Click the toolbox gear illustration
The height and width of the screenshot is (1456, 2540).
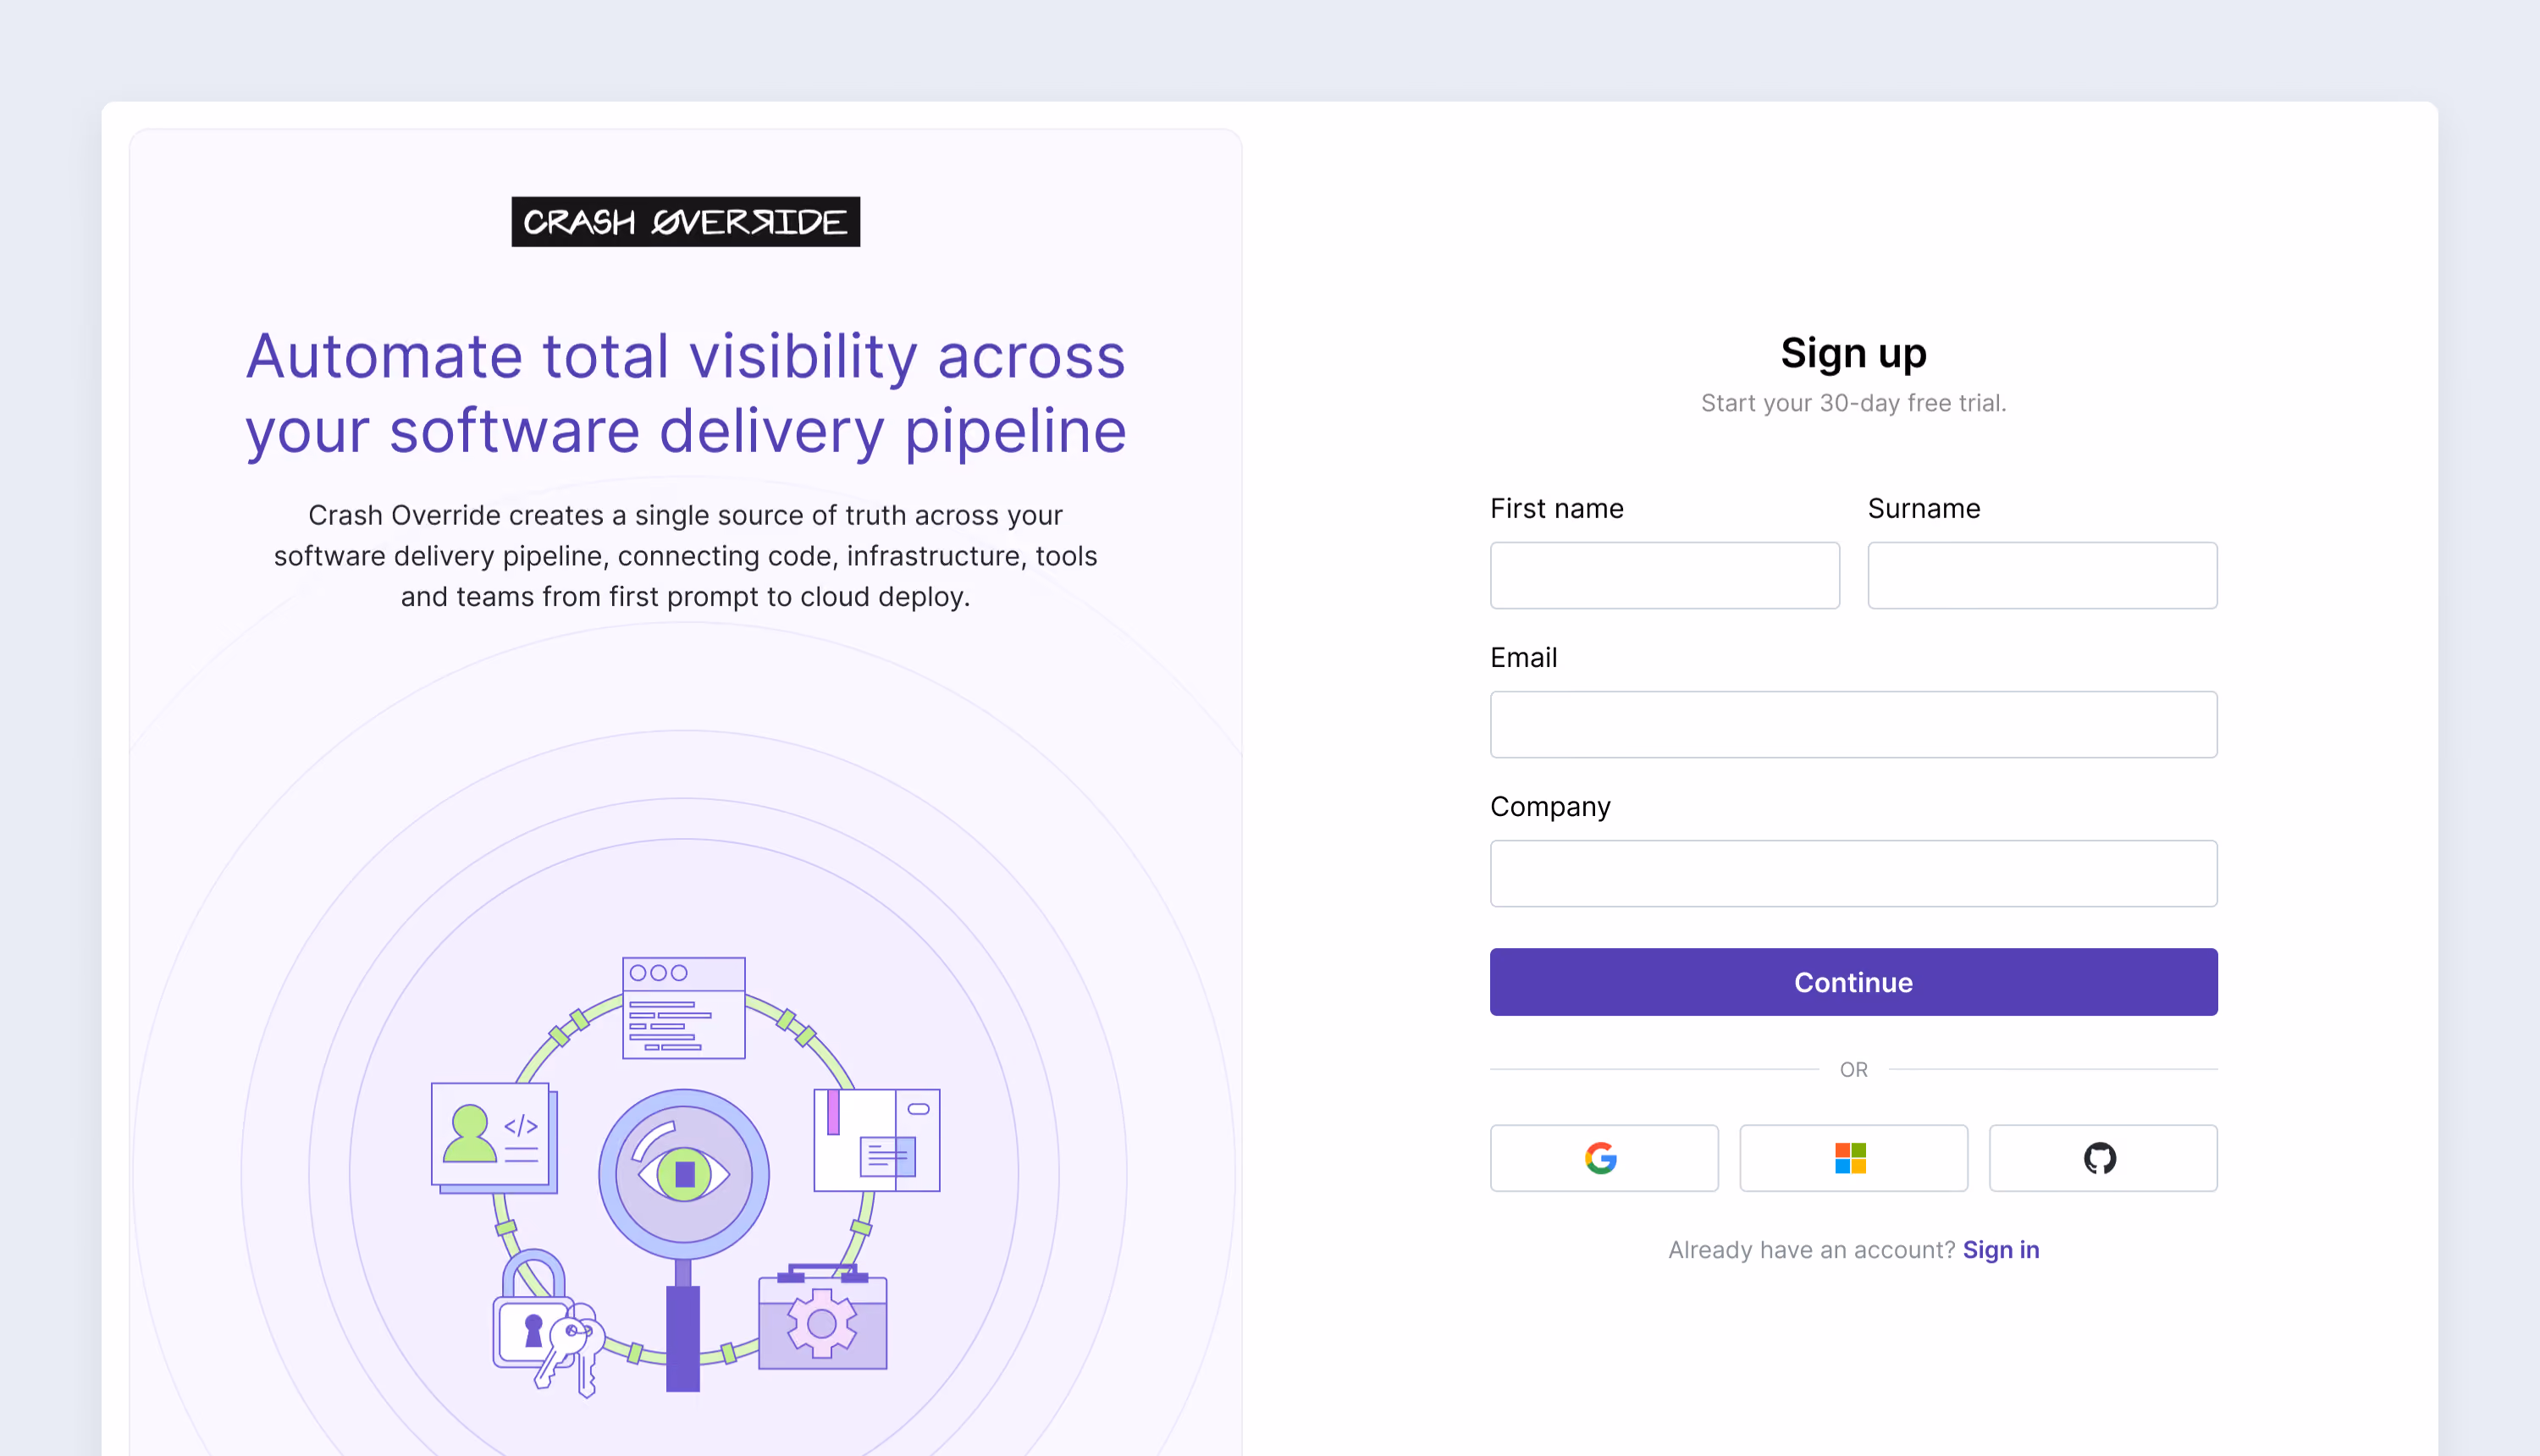(823, 1318)
